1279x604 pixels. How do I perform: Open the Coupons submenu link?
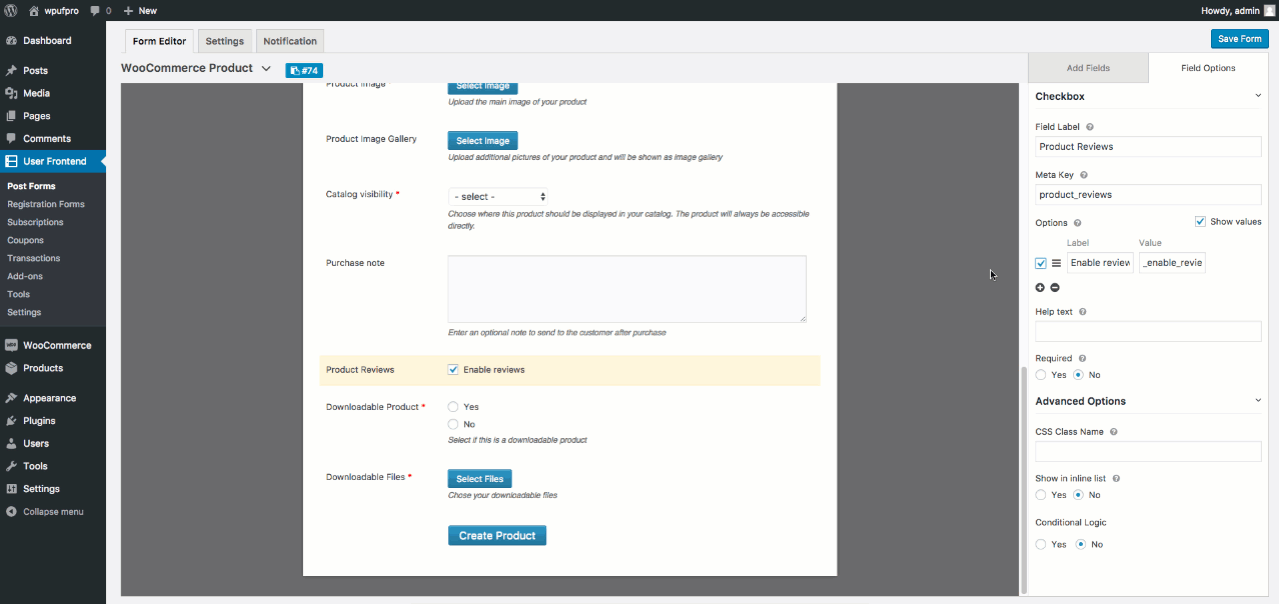point(26,240)
